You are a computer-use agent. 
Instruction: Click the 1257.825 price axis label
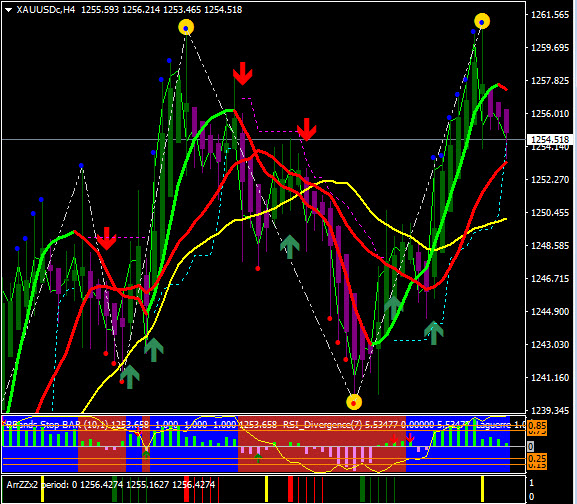(x=550, y=81)
